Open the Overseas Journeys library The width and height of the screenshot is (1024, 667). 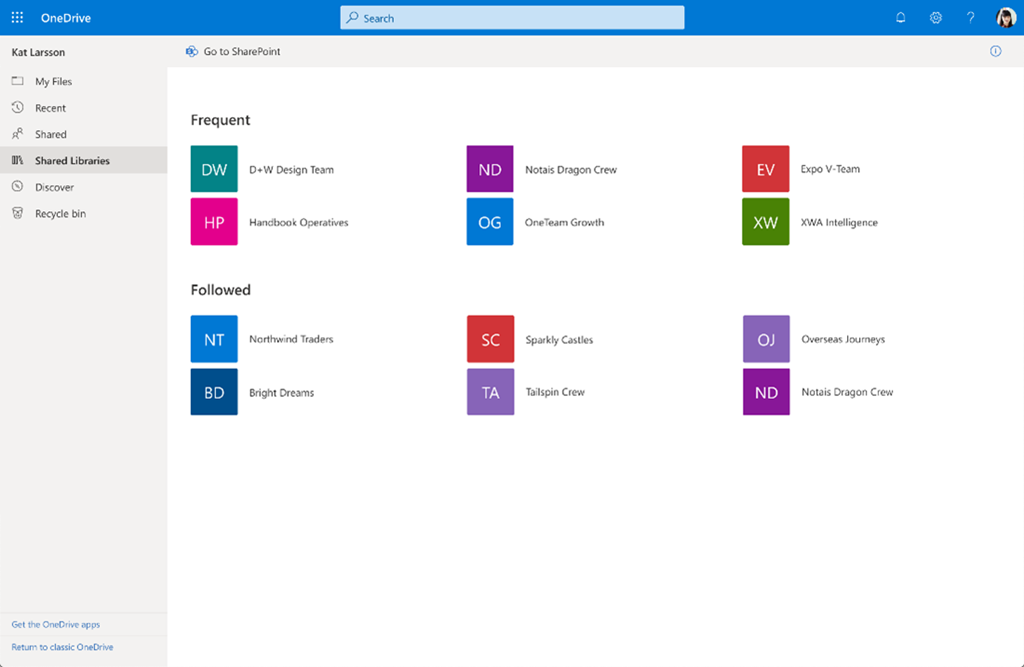(842, 339)
